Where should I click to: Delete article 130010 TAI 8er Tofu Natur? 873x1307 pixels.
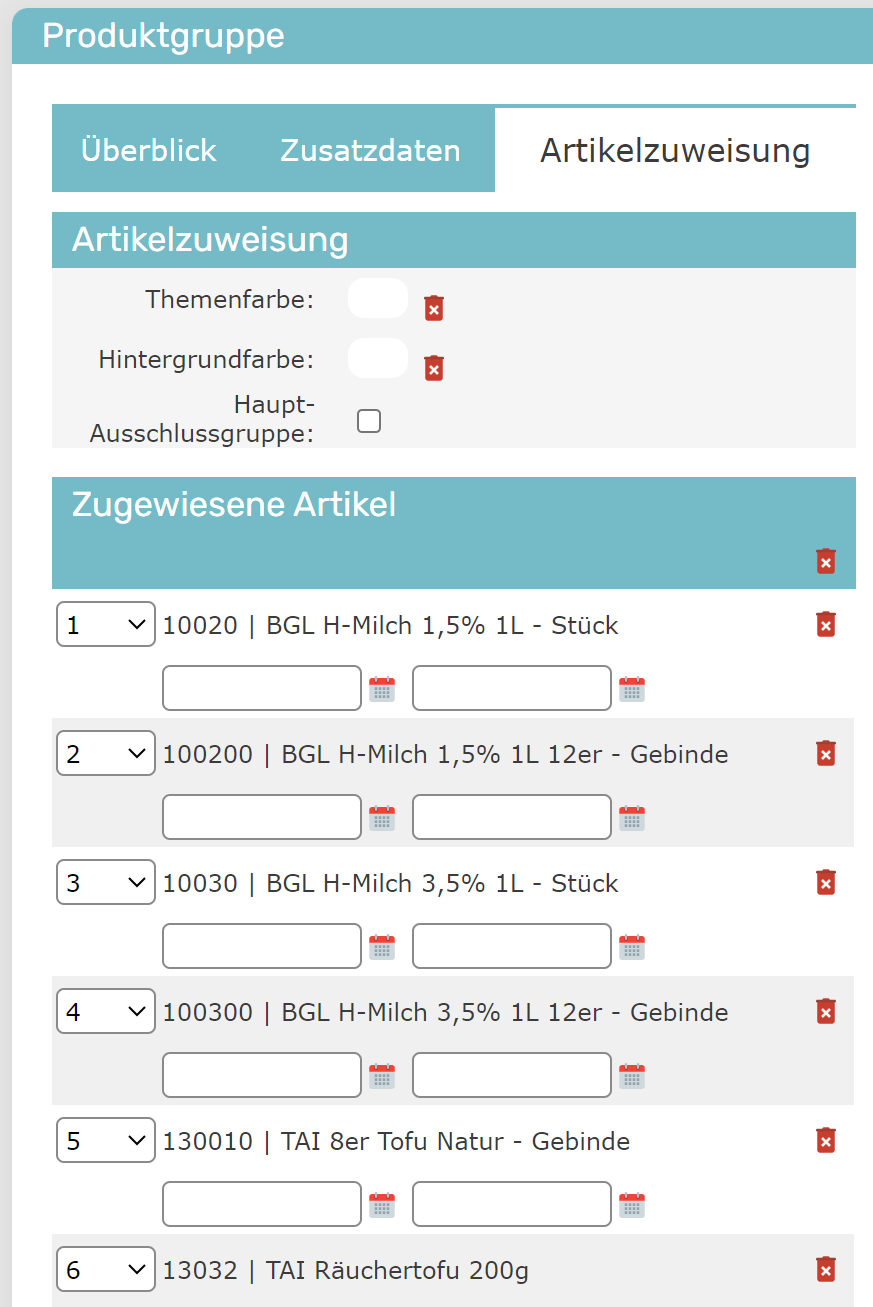pos(825,1141)
